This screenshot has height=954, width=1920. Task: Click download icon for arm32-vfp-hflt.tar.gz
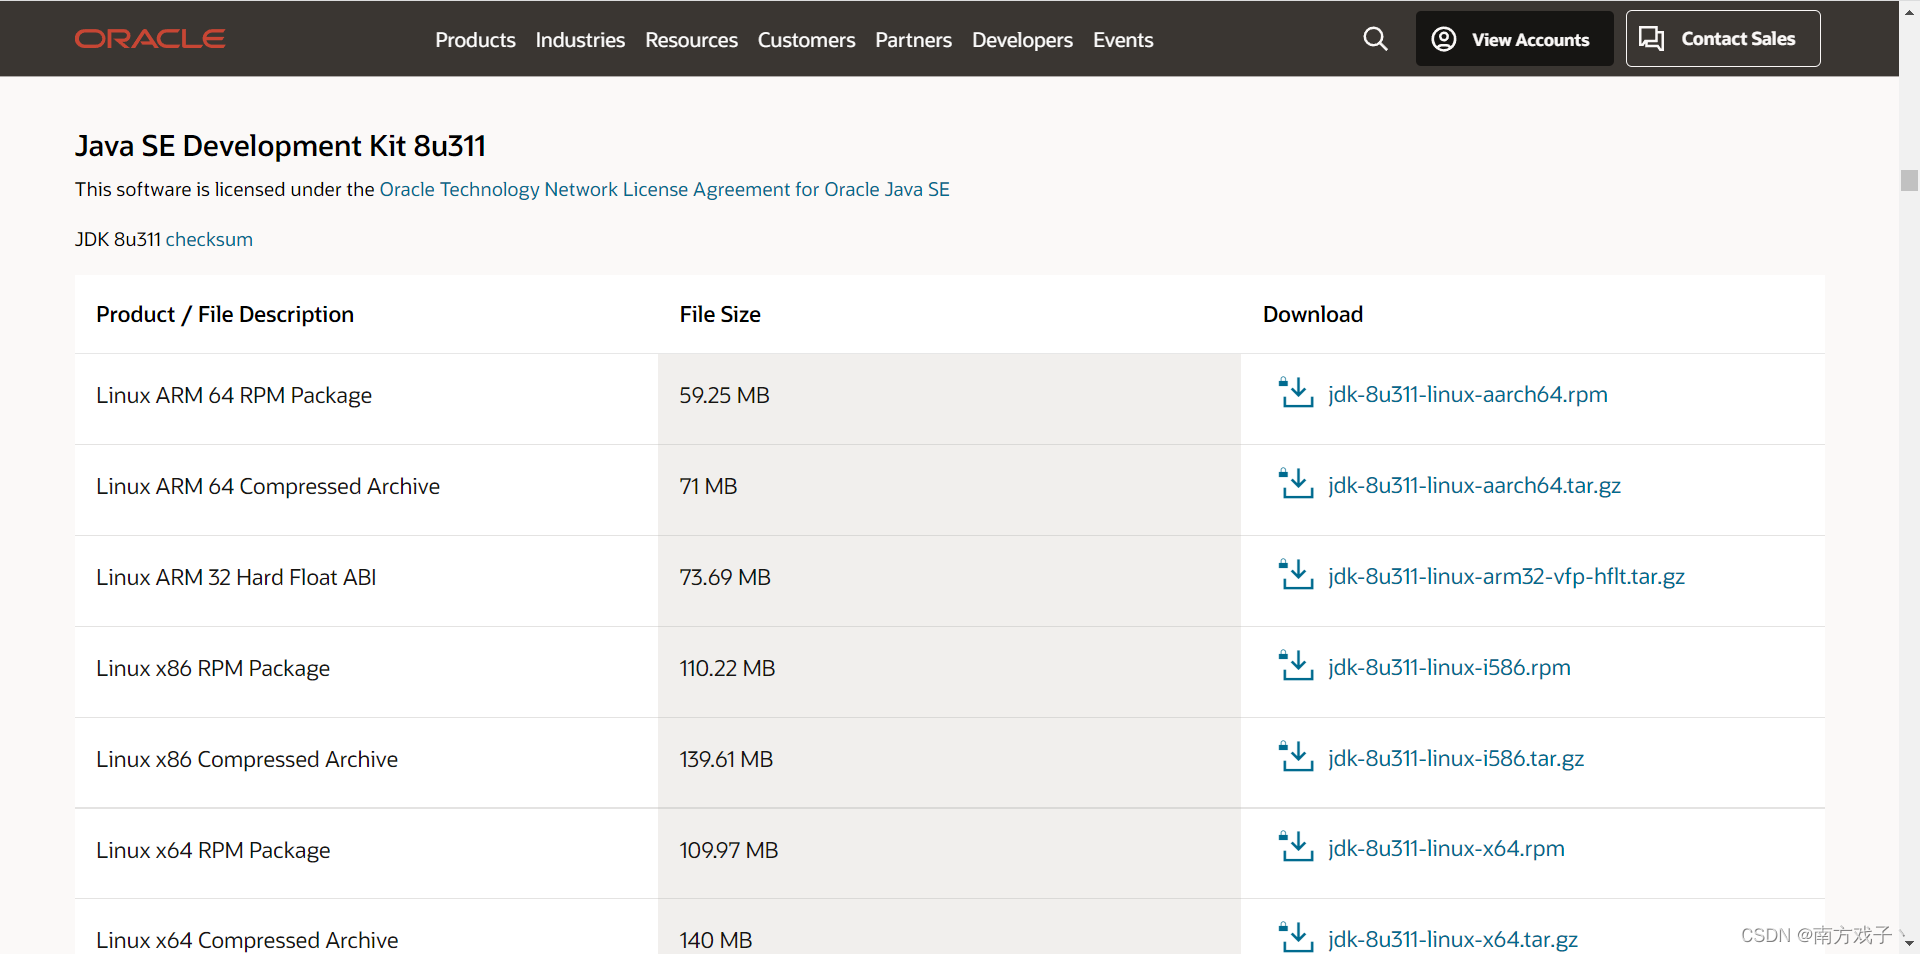[x=1296, y=575]
